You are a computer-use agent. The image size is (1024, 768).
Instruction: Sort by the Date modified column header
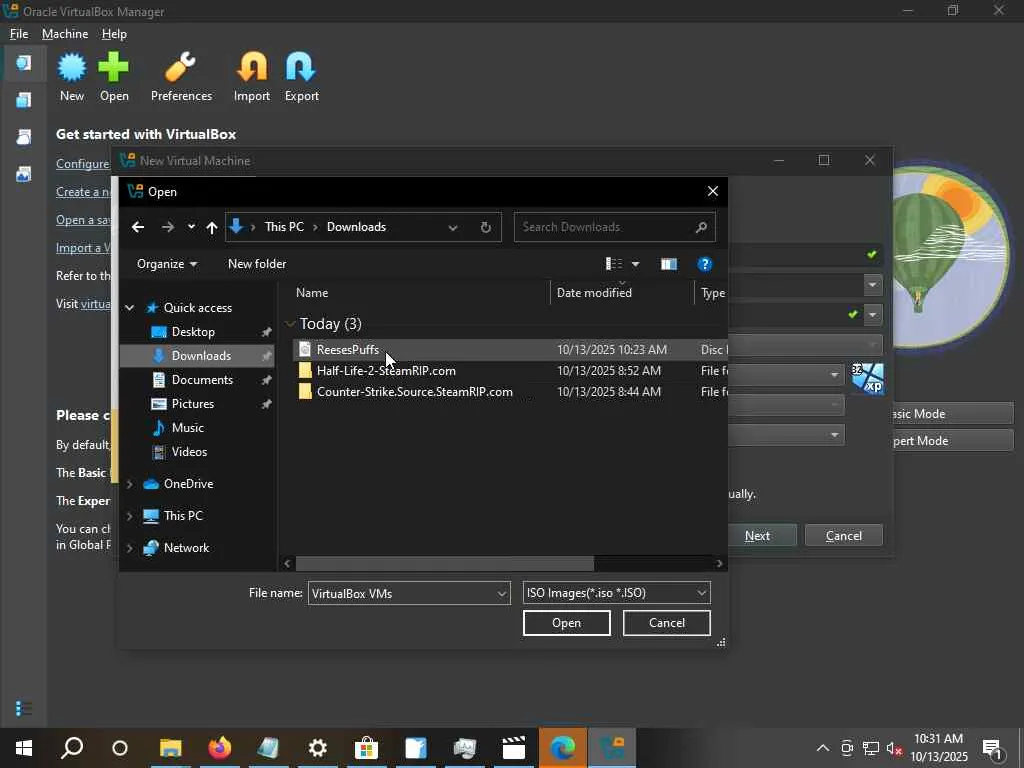(622, 293)
